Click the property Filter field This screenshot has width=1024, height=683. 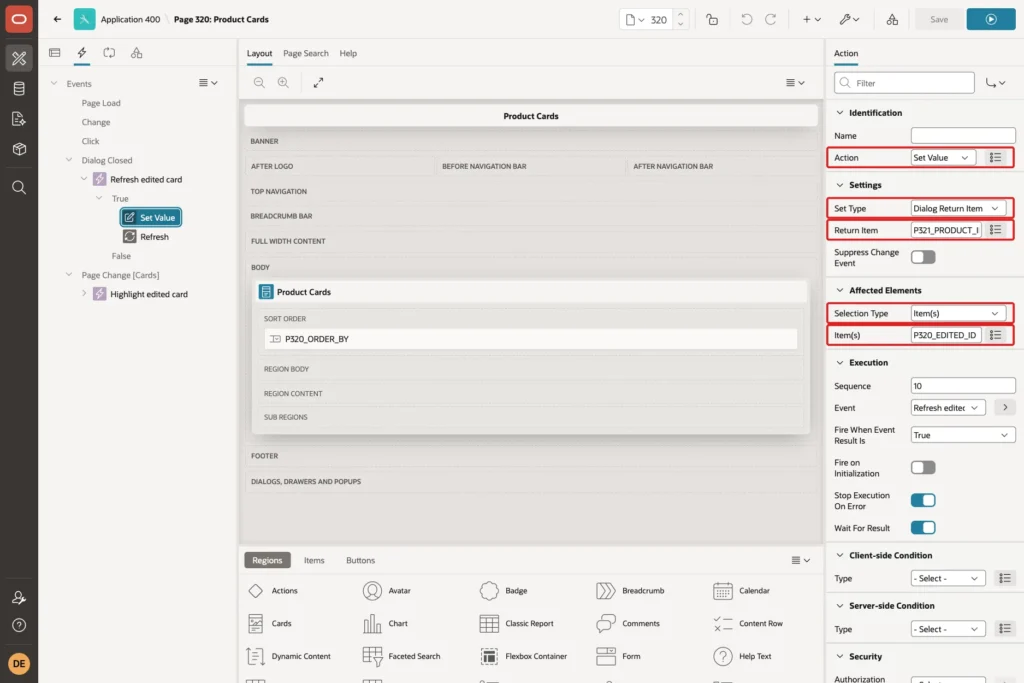pyautogui.click(x=904, y=83)
